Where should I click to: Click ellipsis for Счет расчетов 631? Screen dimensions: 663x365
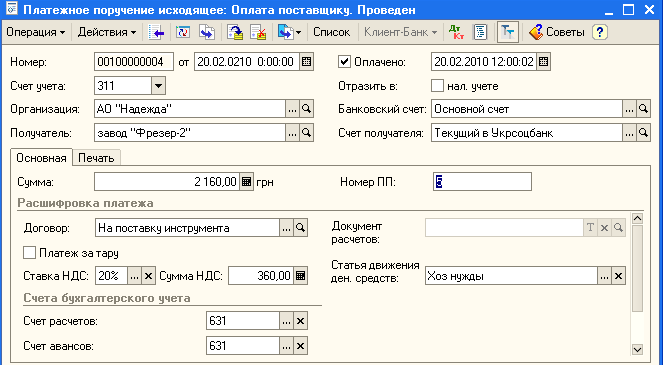[286, 321]
